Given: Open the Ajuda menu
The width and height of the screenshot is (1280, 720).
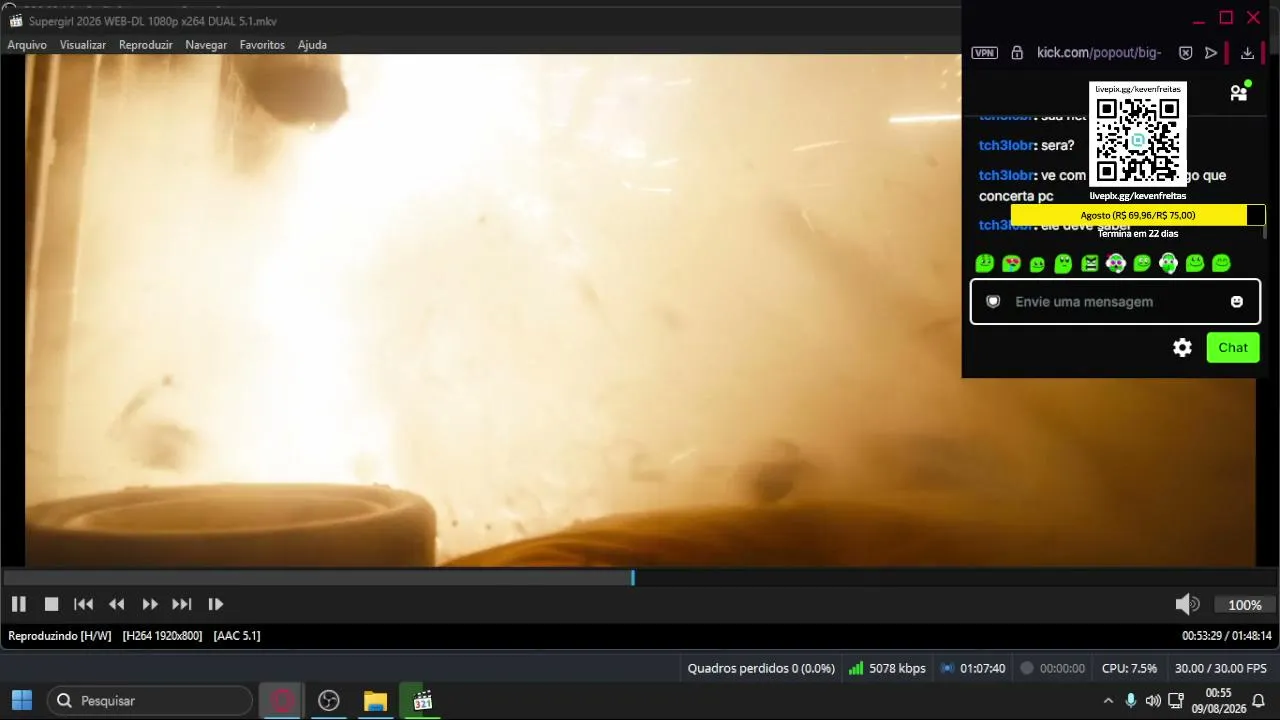Looking at the screenshot, I should [312, 45].
